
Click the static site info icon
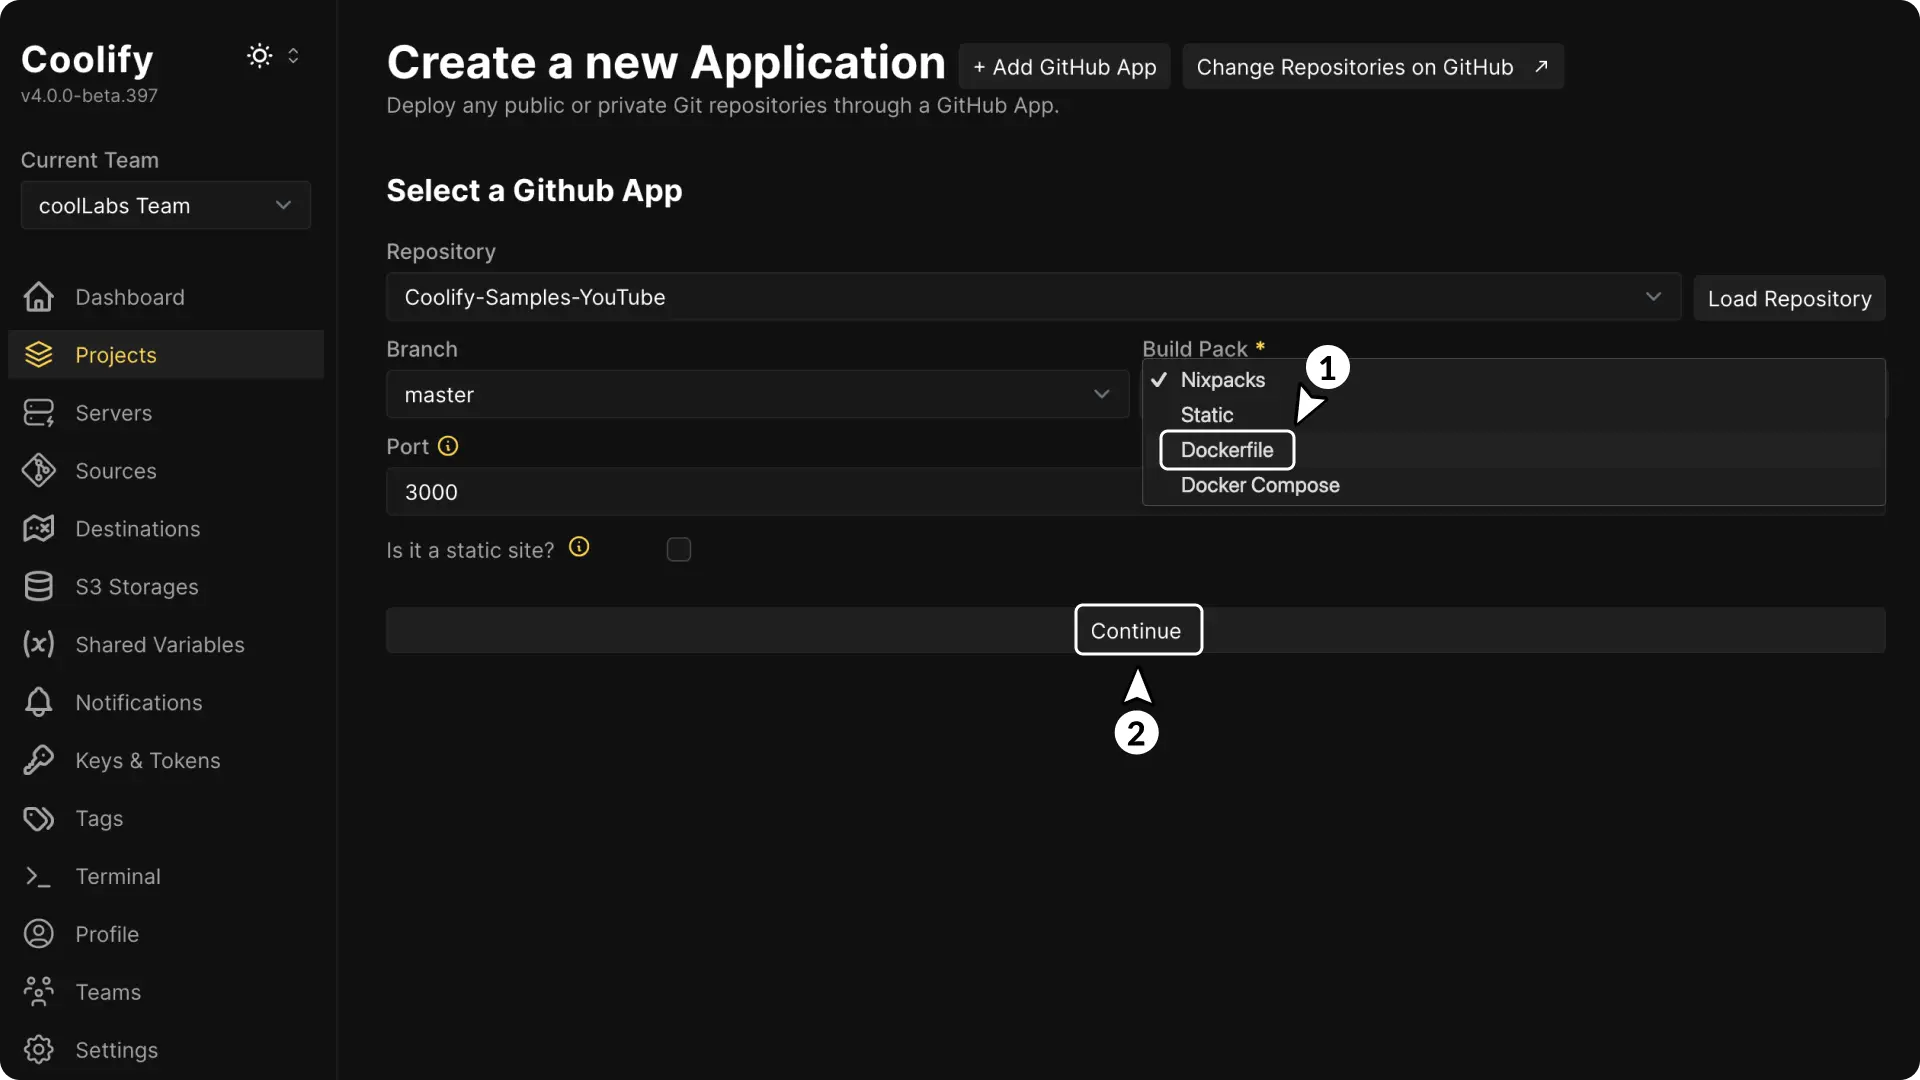pos(579,547)
